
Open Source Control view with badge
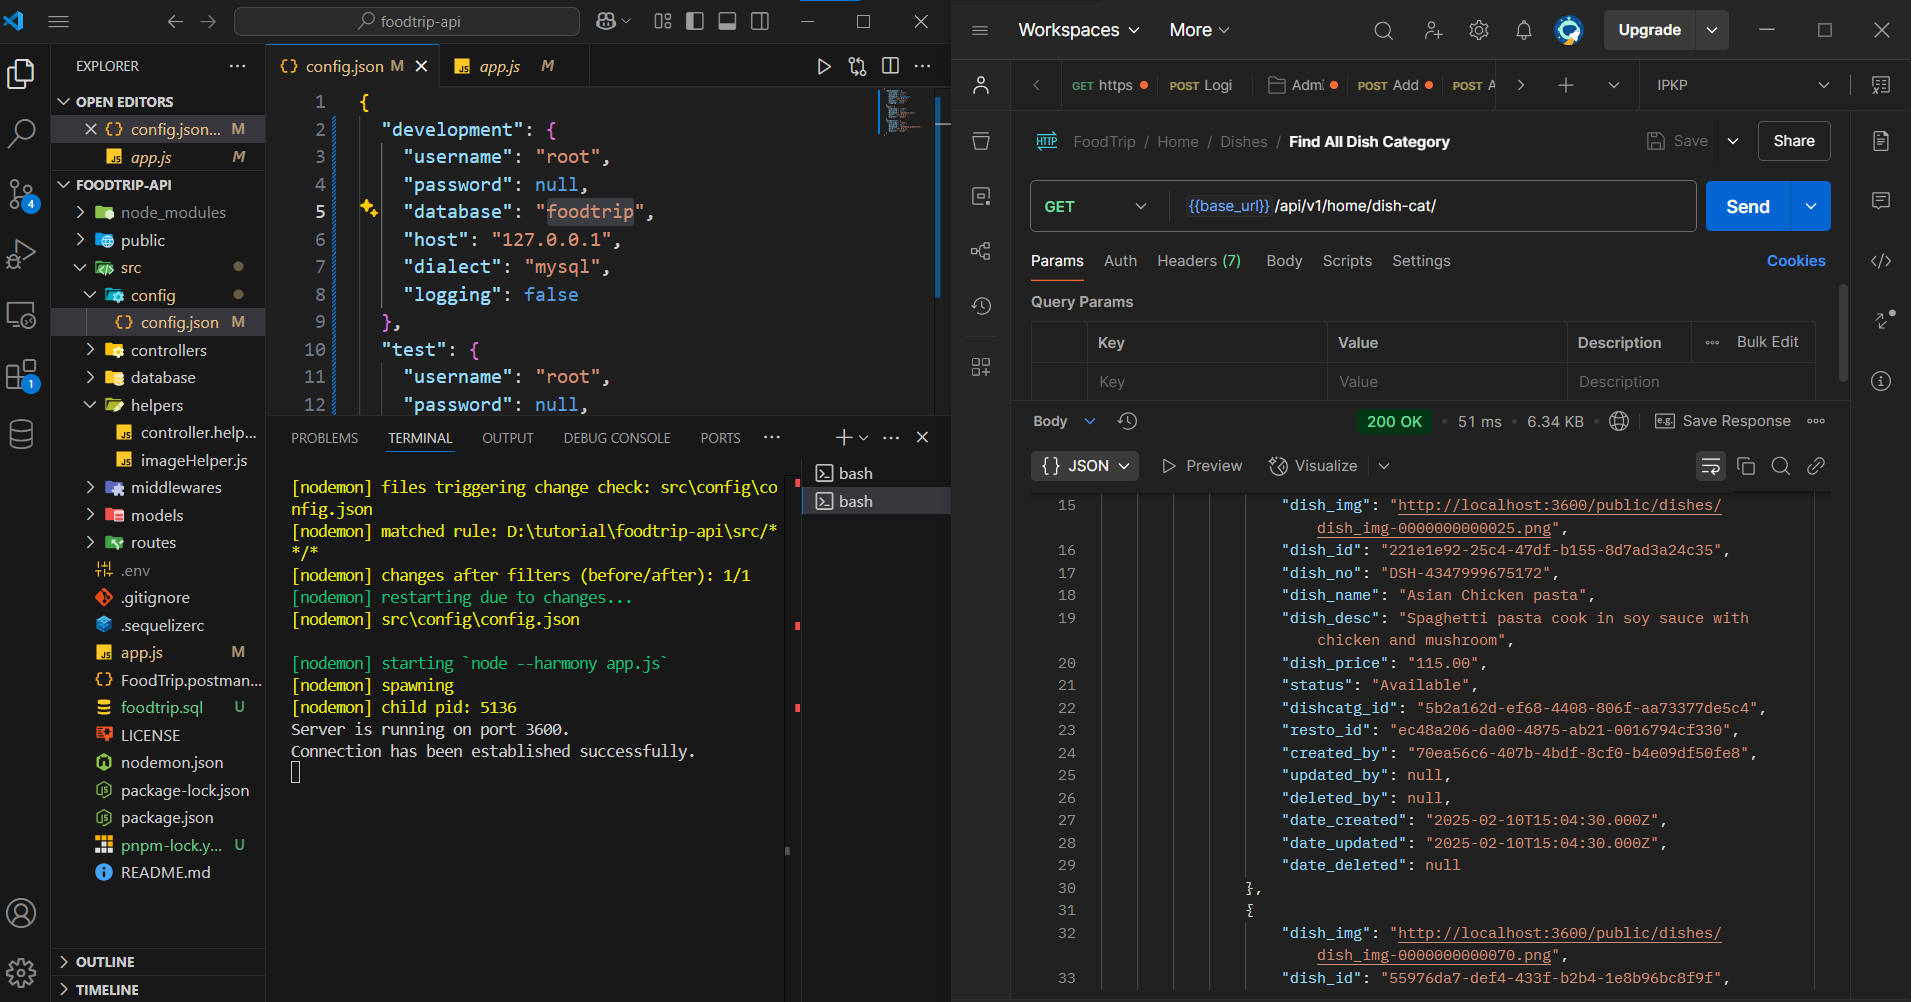click(21, 194)
